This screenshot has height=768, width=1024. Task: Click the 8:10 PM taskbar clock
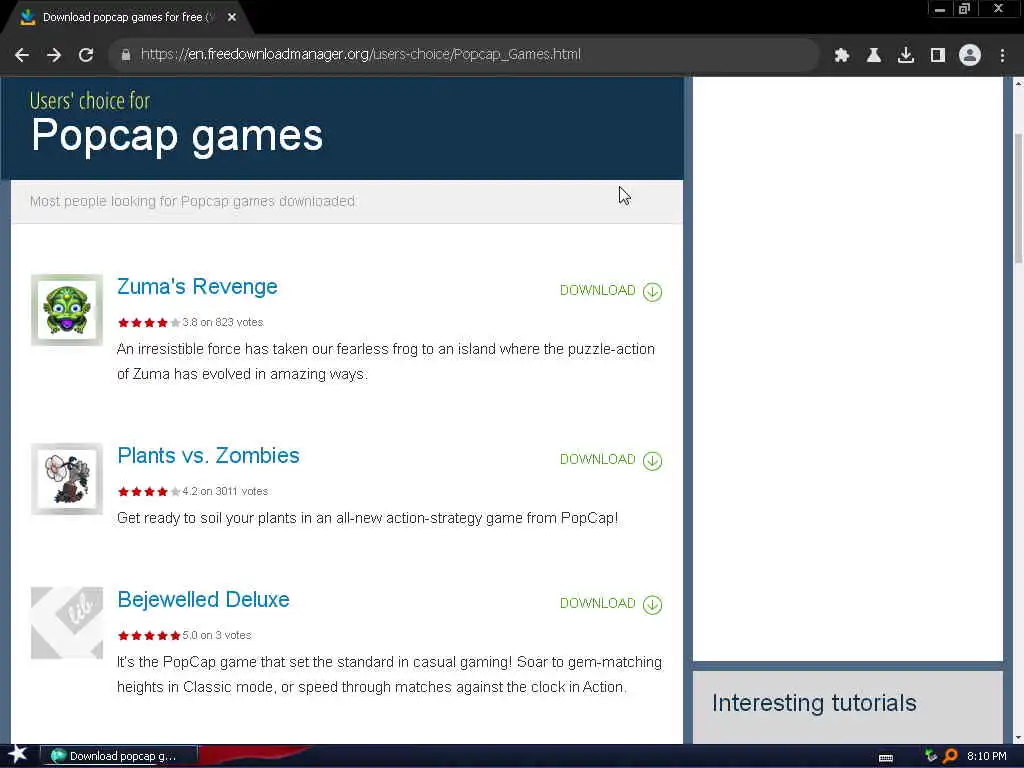pos(987,756)
